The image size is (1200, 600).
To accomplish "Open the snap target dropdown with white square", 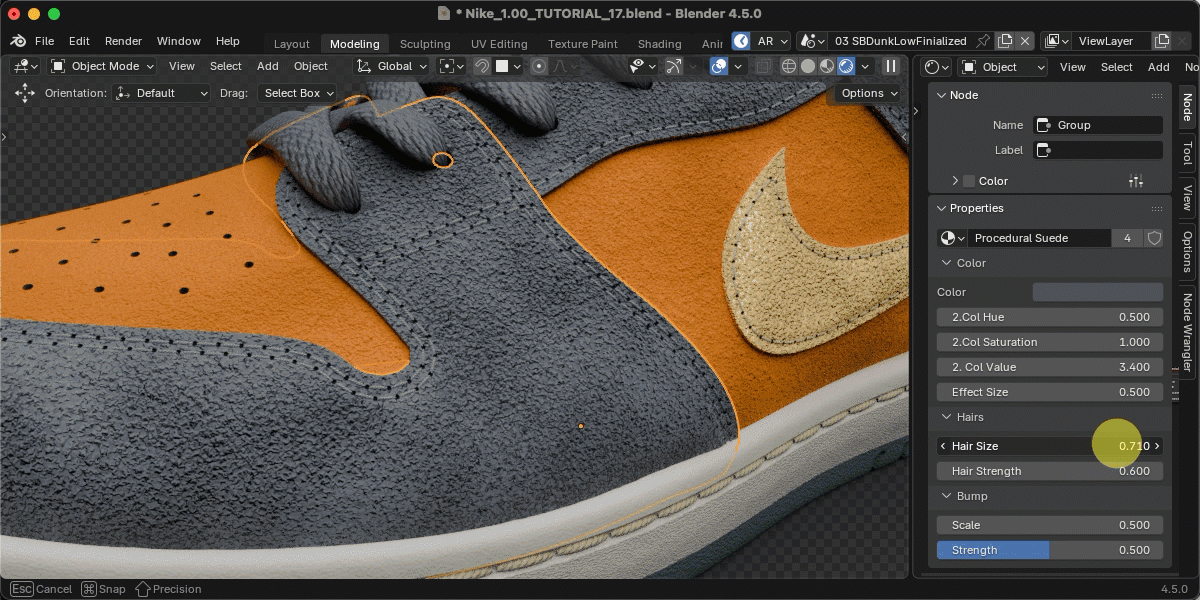I will [x=509, y=66].
